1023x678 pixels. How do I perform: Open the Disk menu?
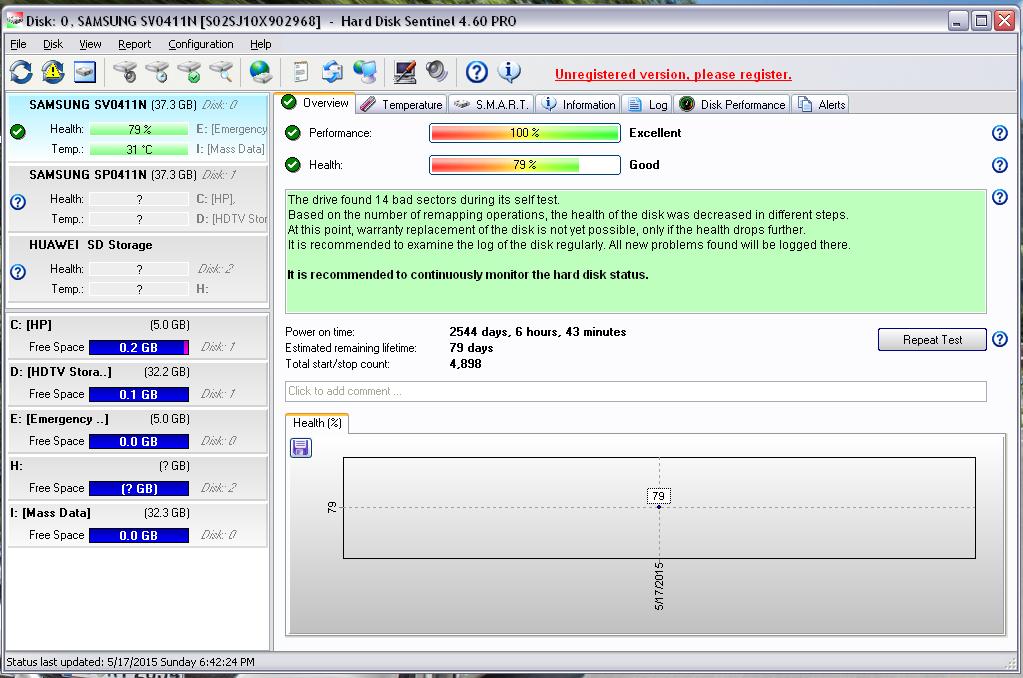pos(53,44)
